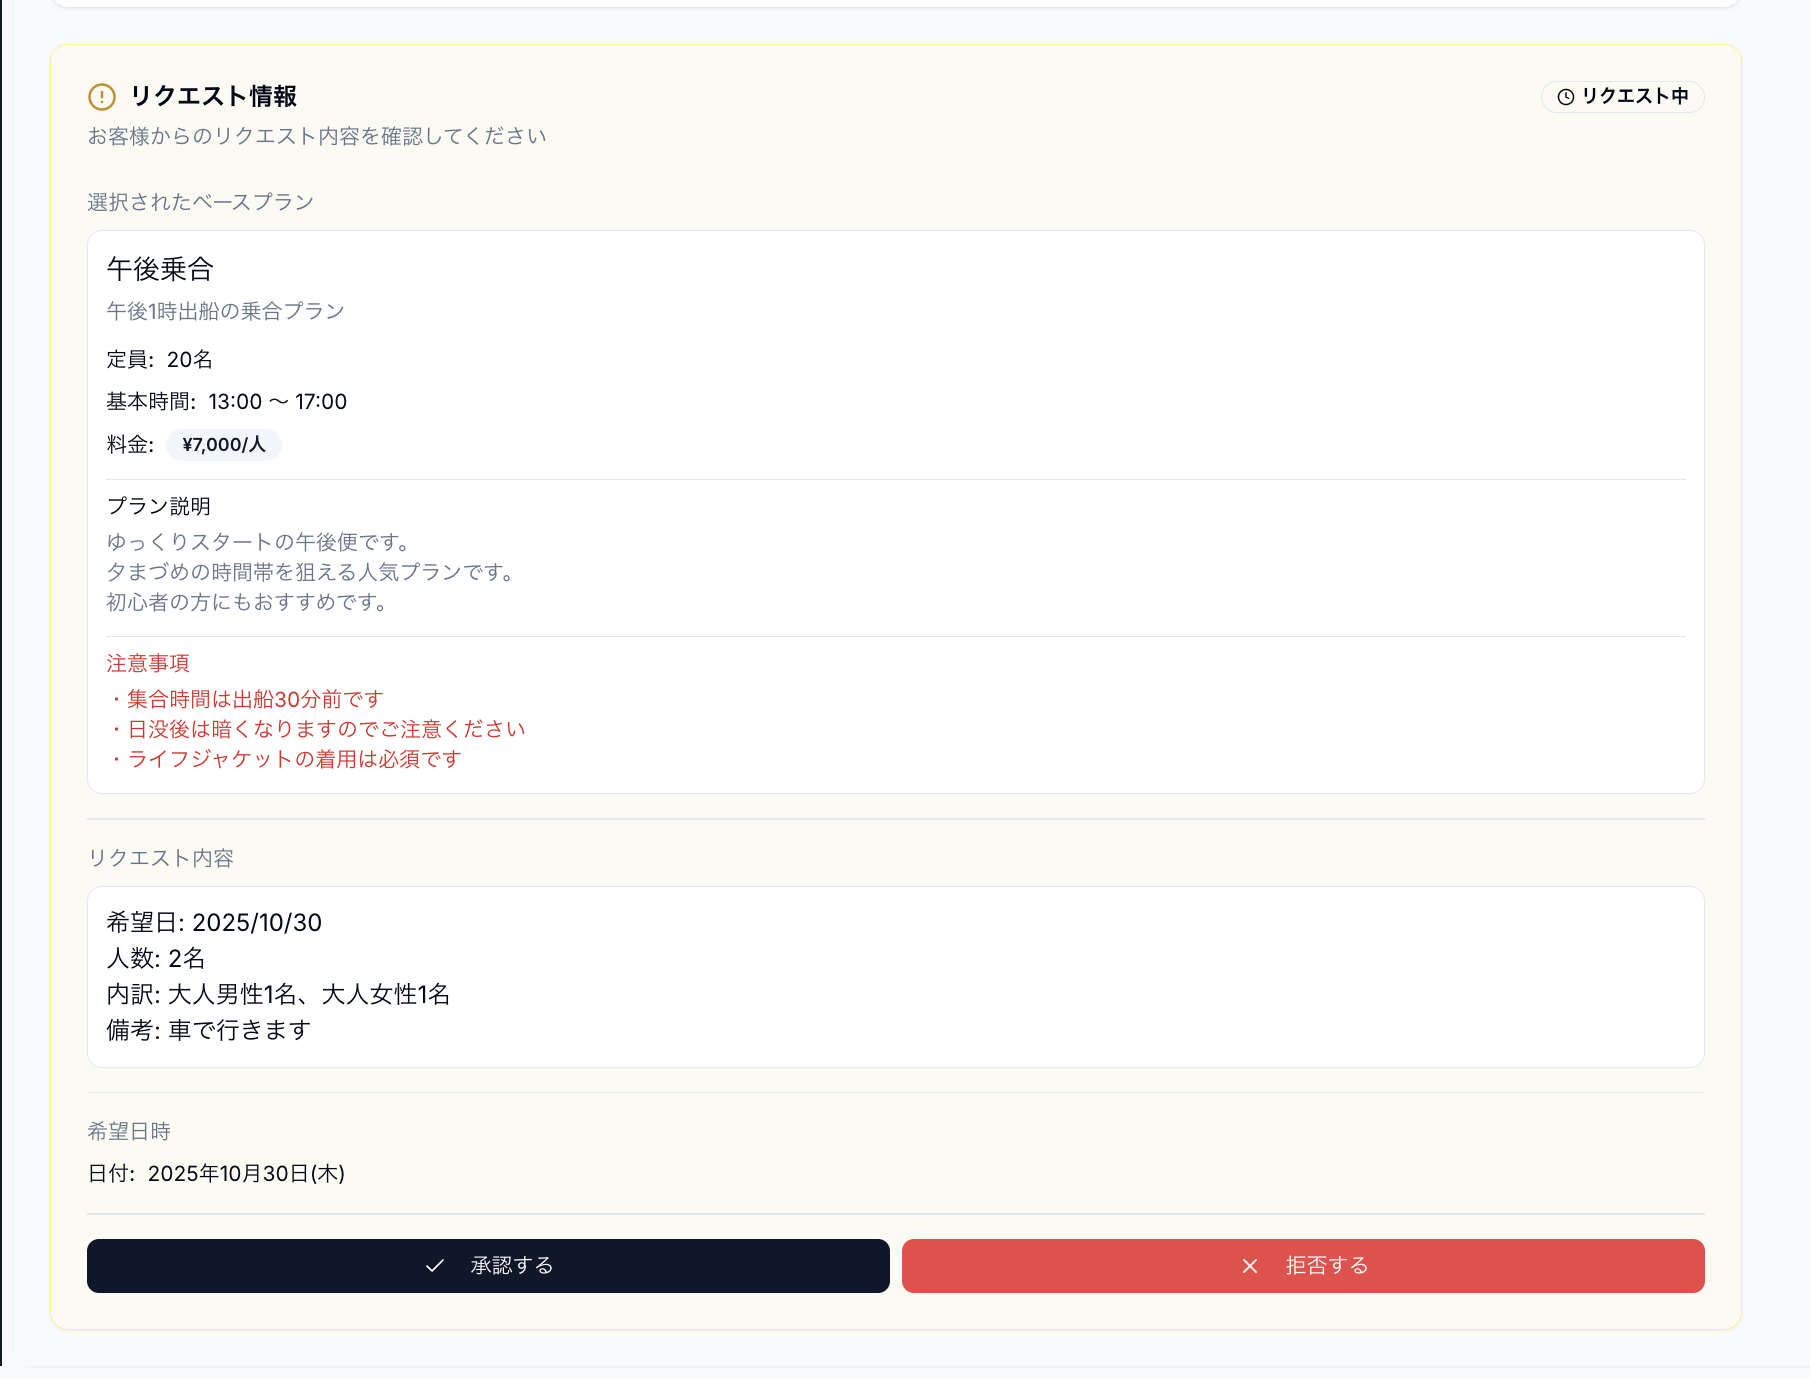
Task: Click the 選択されたベースプラン label
Action: (x=201, y=202)
